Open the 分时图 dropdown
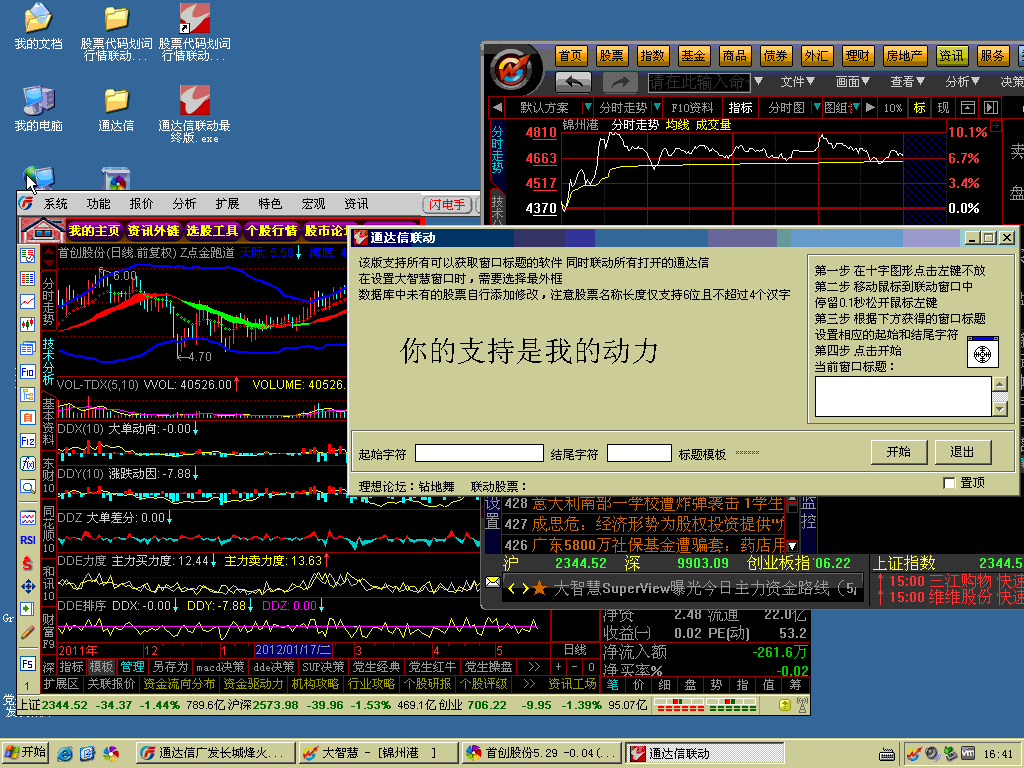This screenshot has width=1024, height=768. [816, 107]
